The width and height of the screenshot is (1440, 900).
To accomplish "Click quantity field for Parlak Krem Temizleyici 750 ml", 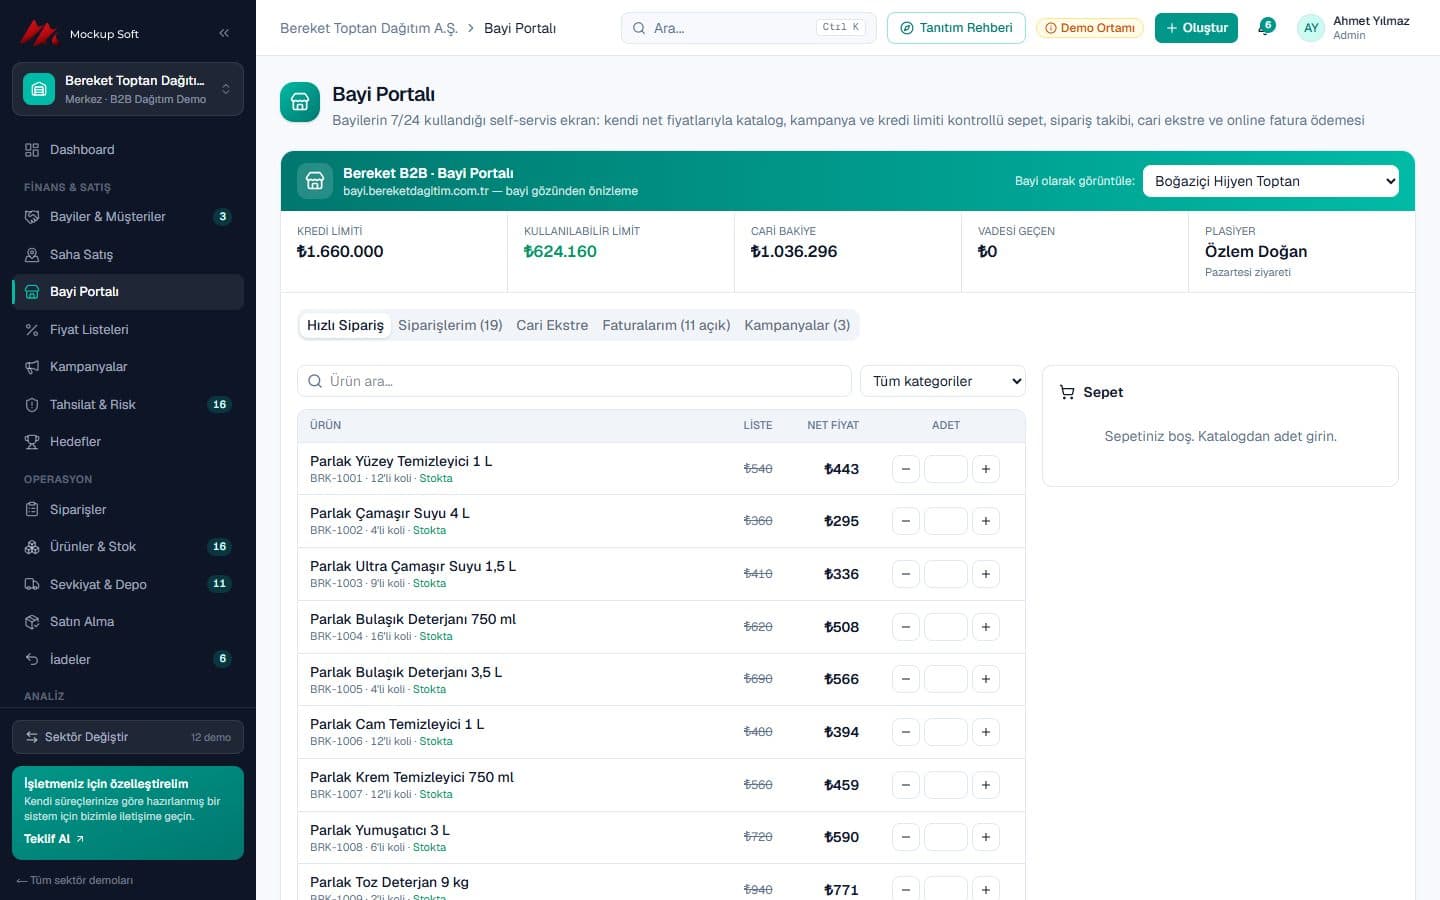I will tap(946, 785).
